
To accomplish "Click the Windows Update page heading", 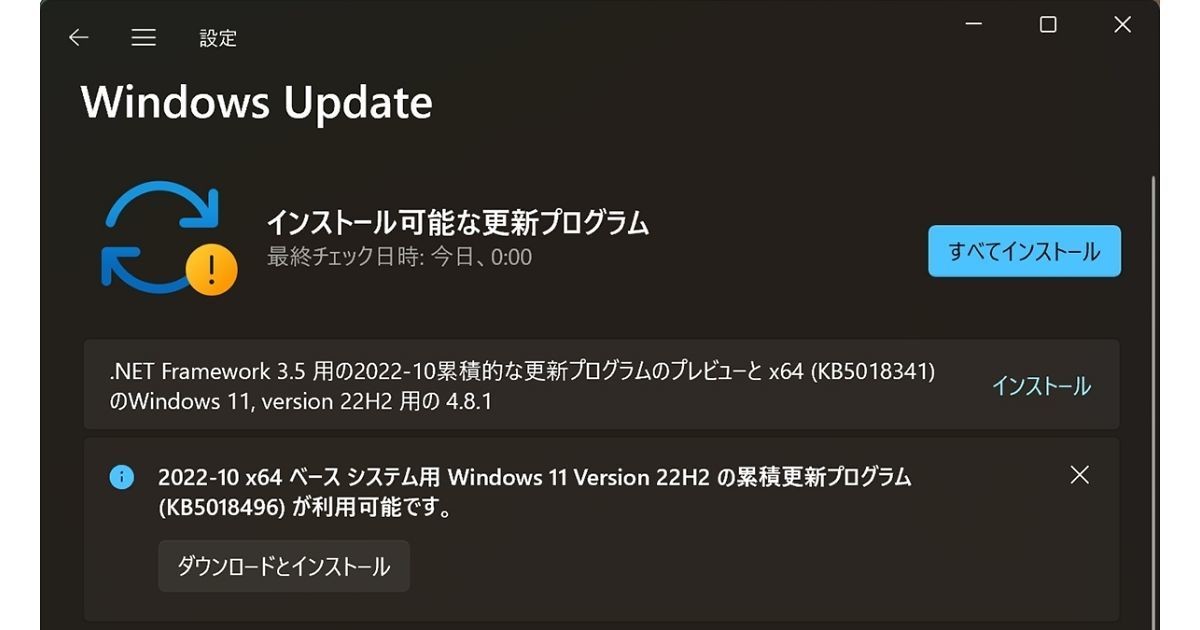I will [257, 102].
